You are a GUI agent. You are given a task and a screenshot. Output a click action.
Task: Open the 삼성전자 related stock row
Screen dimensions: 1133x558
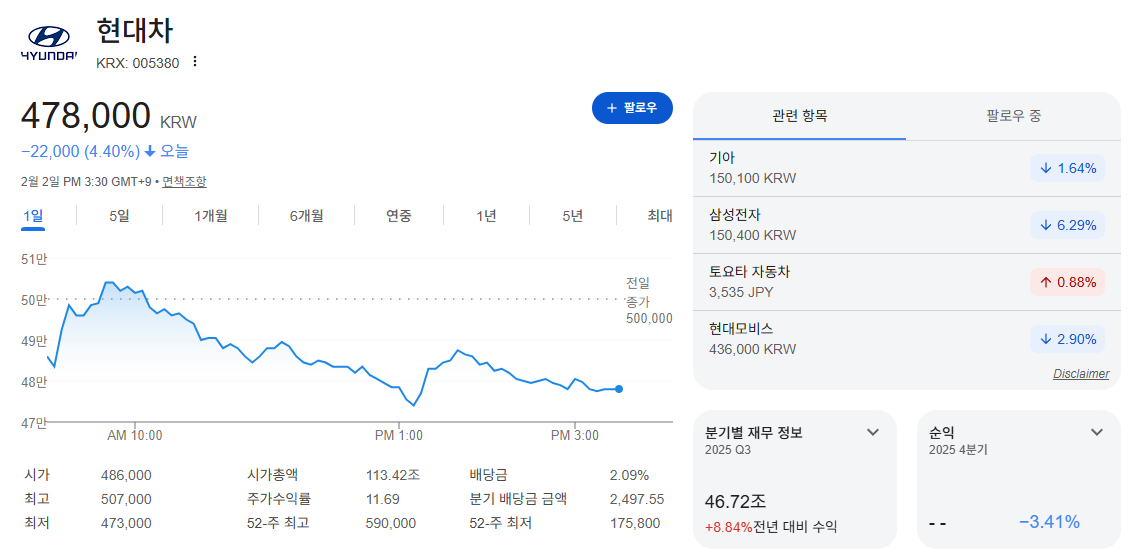[x=907, y=225]
